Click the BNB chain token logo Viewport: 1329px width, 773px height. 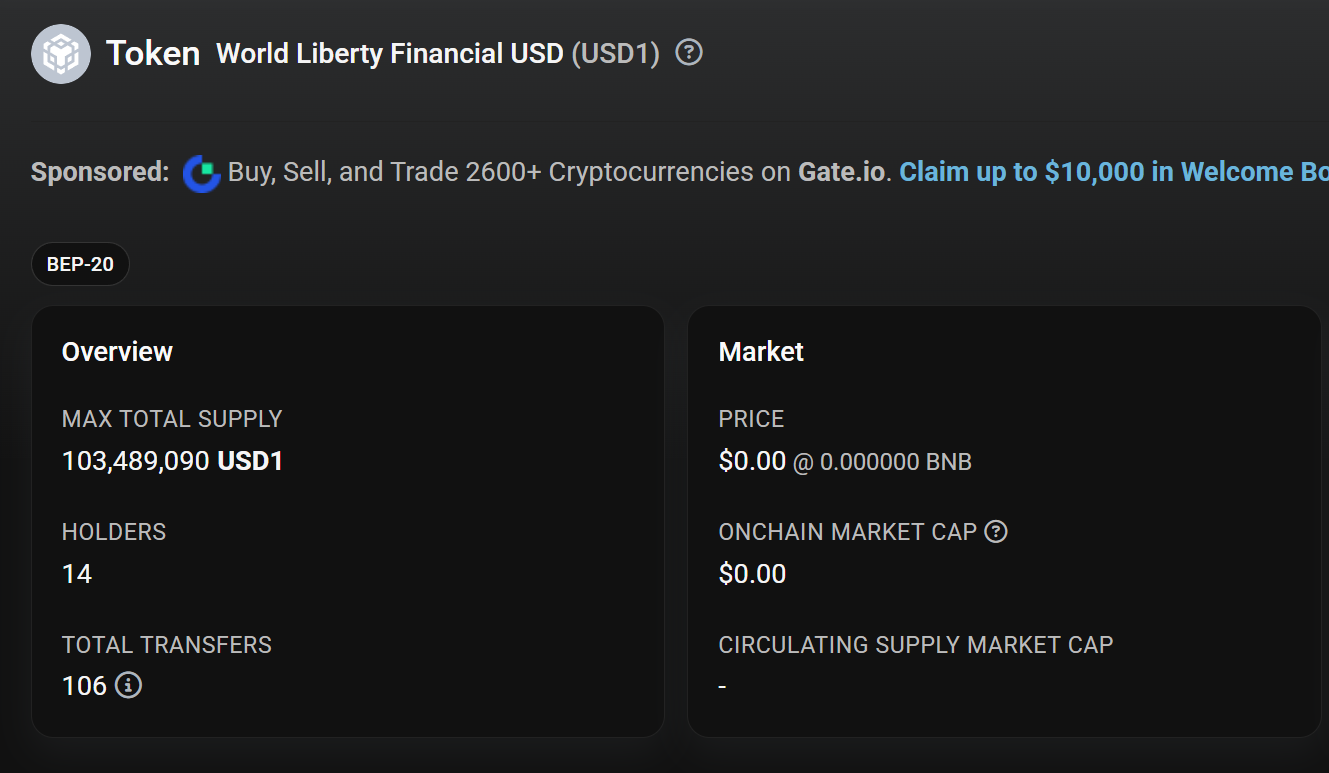click(x=61, y=52)
